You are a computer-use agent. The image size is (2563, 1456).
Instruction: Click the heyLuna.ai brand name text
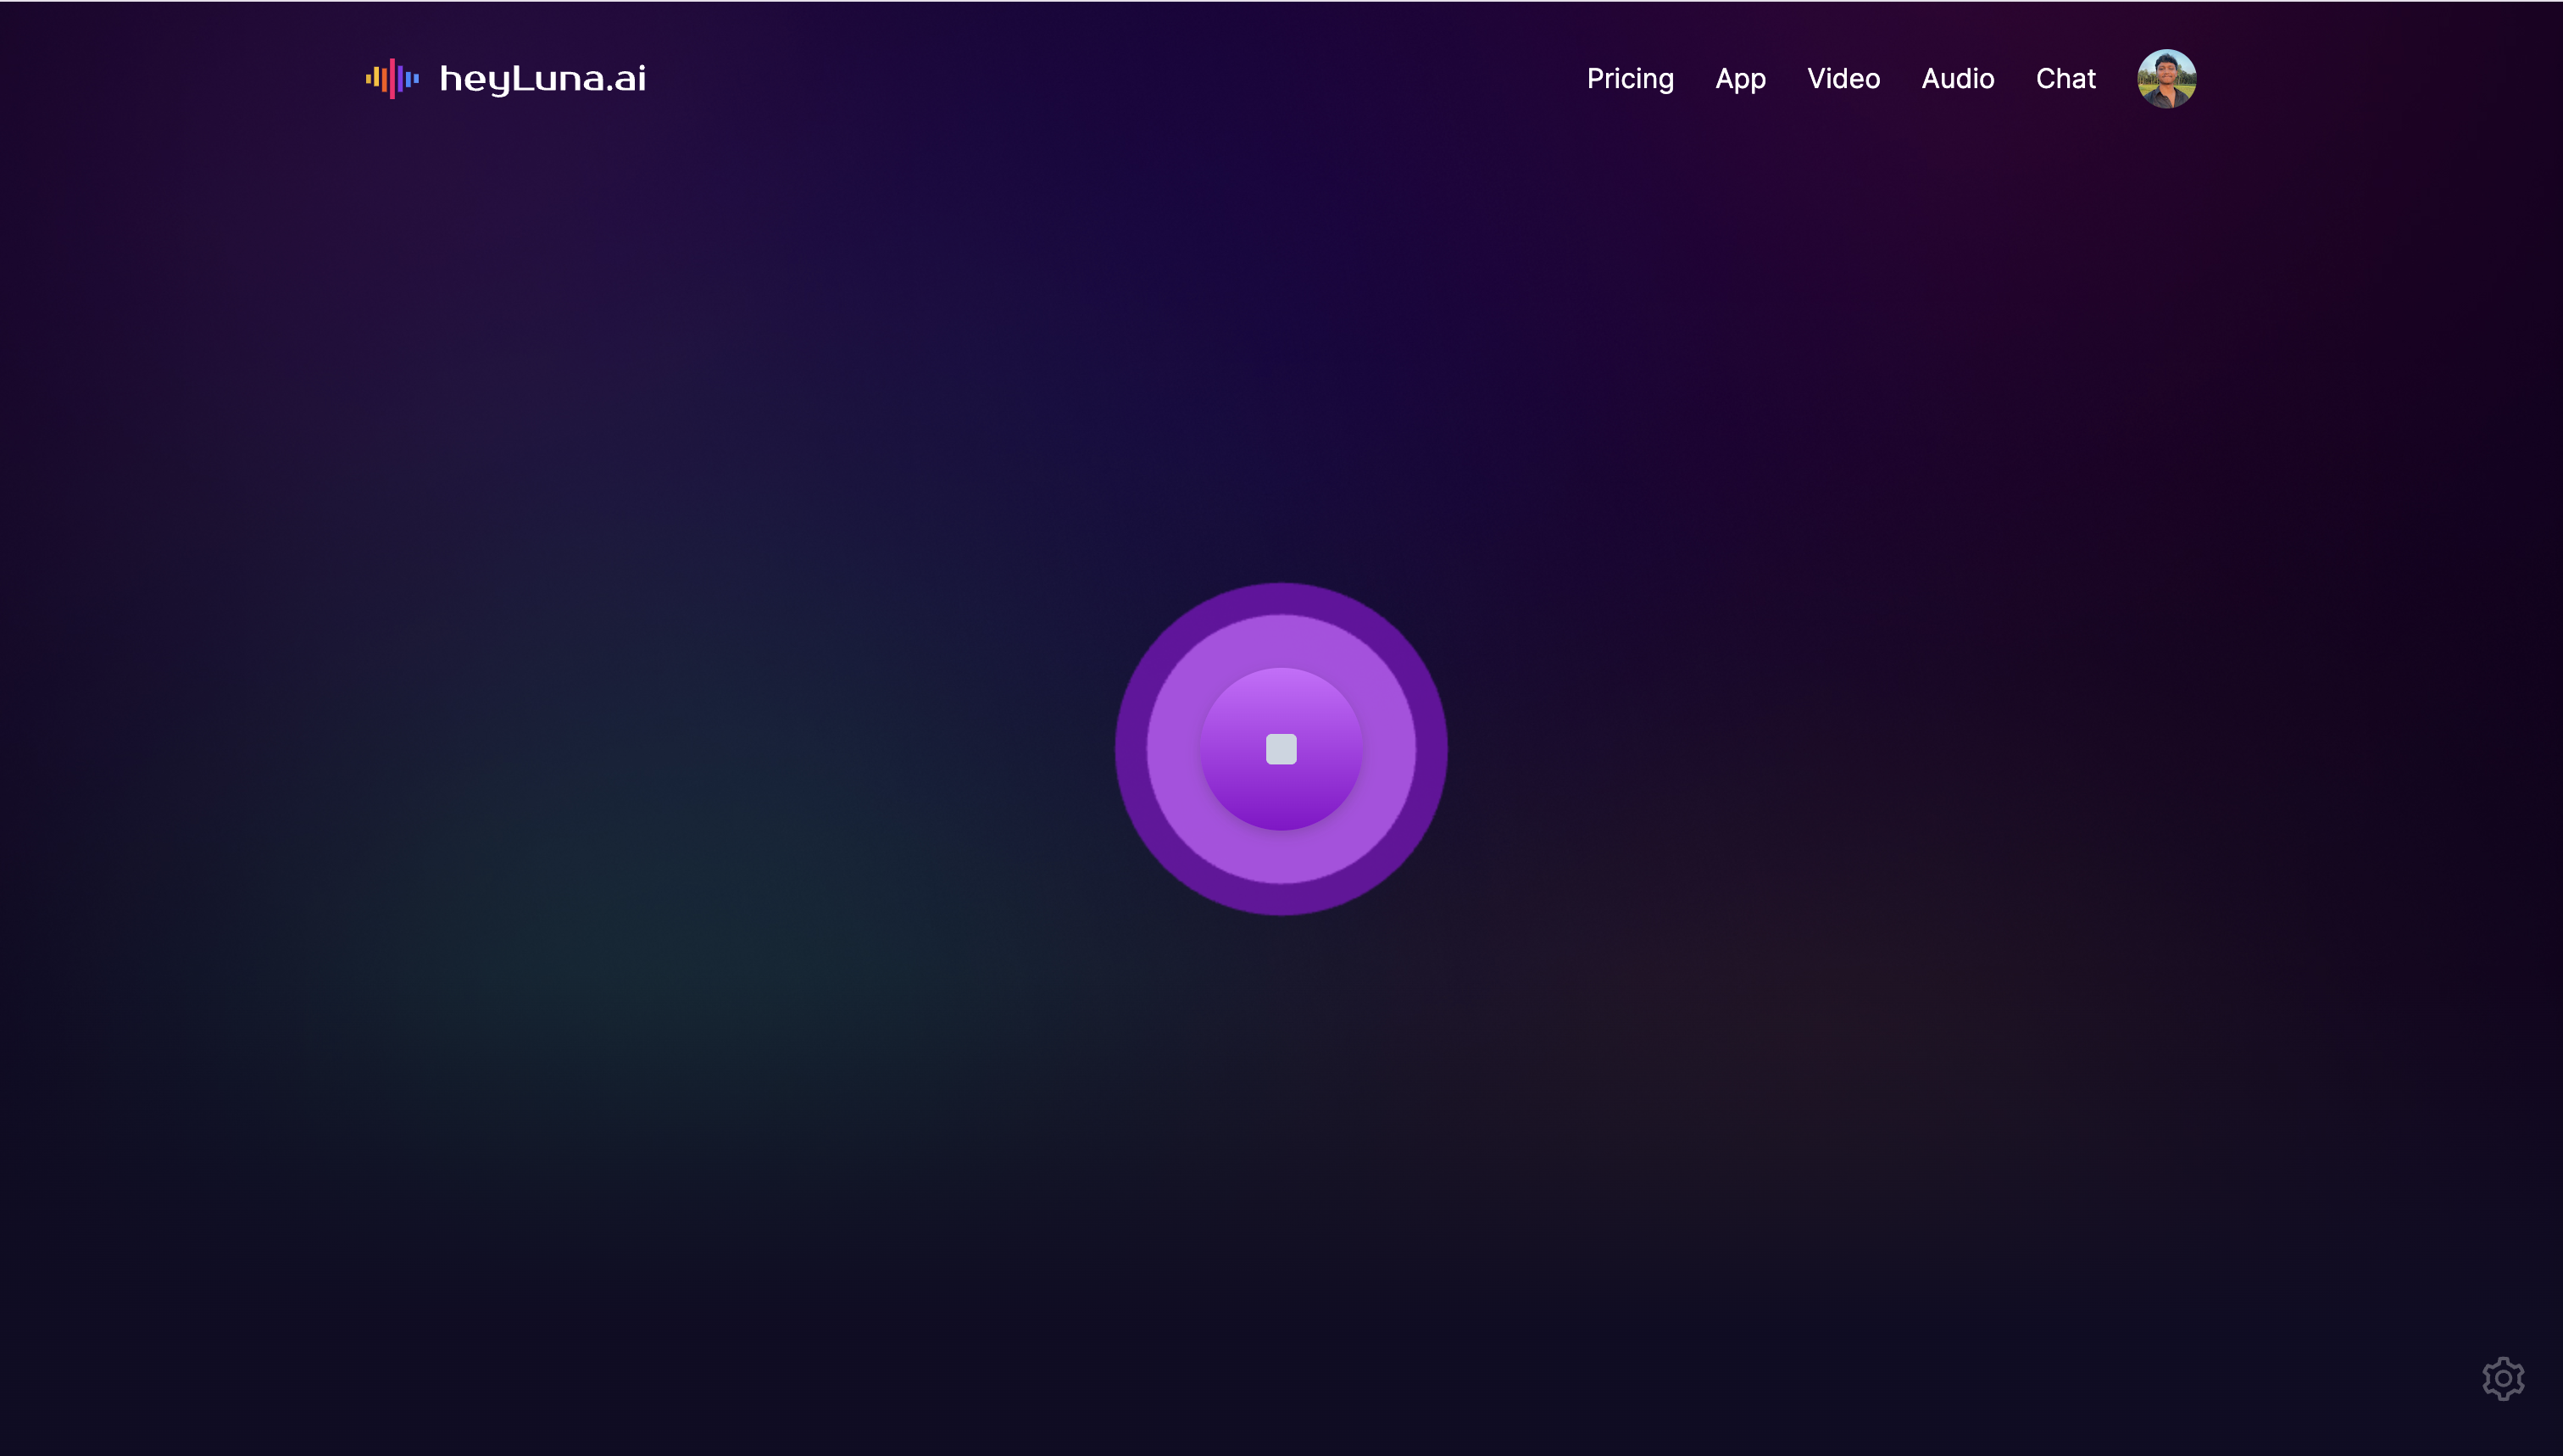click(543, 79)
